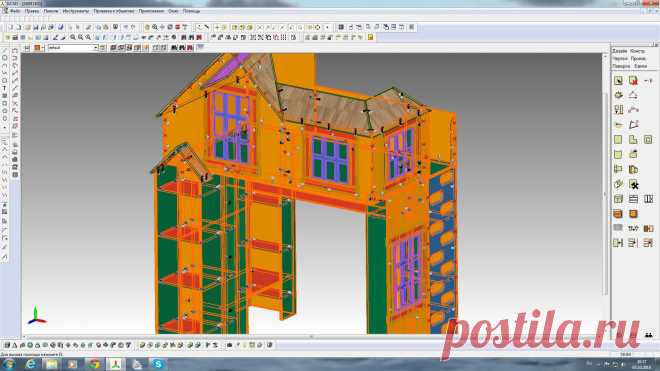Click the viewport vertical scrollbar
The width and height of the screenshot is (660, 371).
point(606,194)
